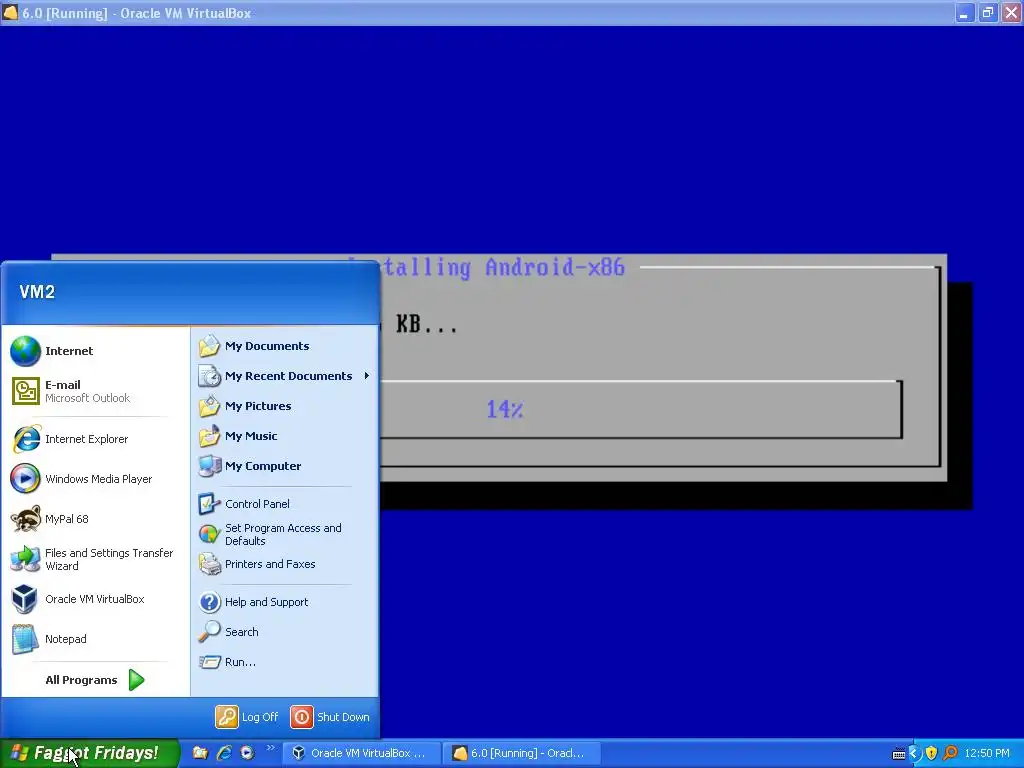Click the keyboard icon in system tray
The width and height of the screenshot is (1024, 768).
click(x=899, y=754)
